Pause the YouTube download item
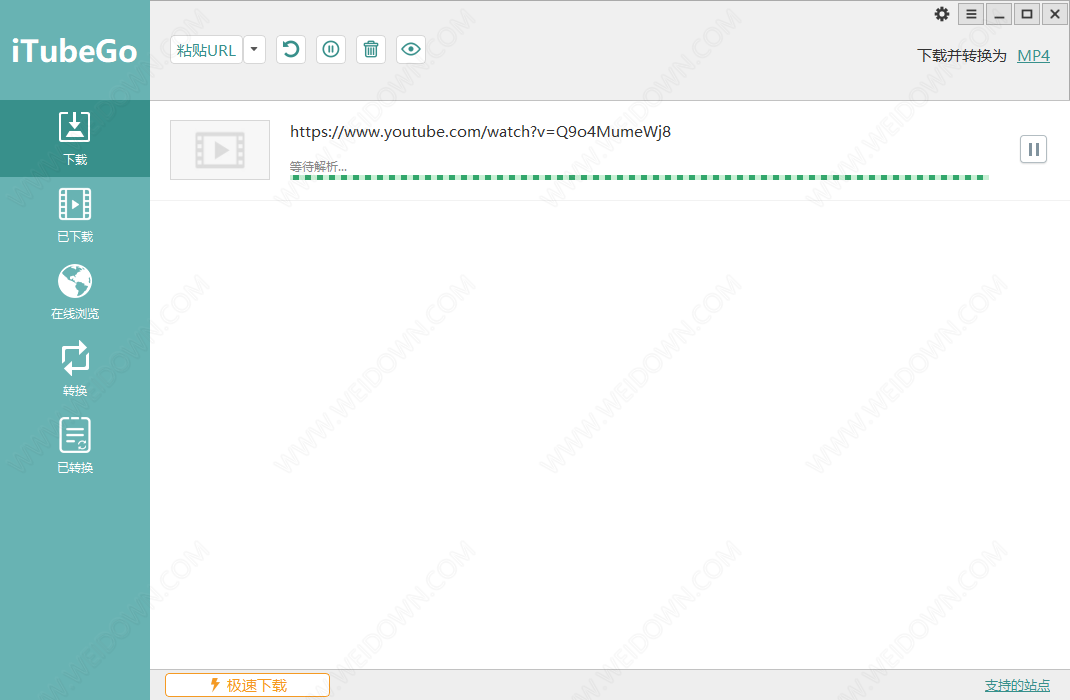 click(1033, 149)
